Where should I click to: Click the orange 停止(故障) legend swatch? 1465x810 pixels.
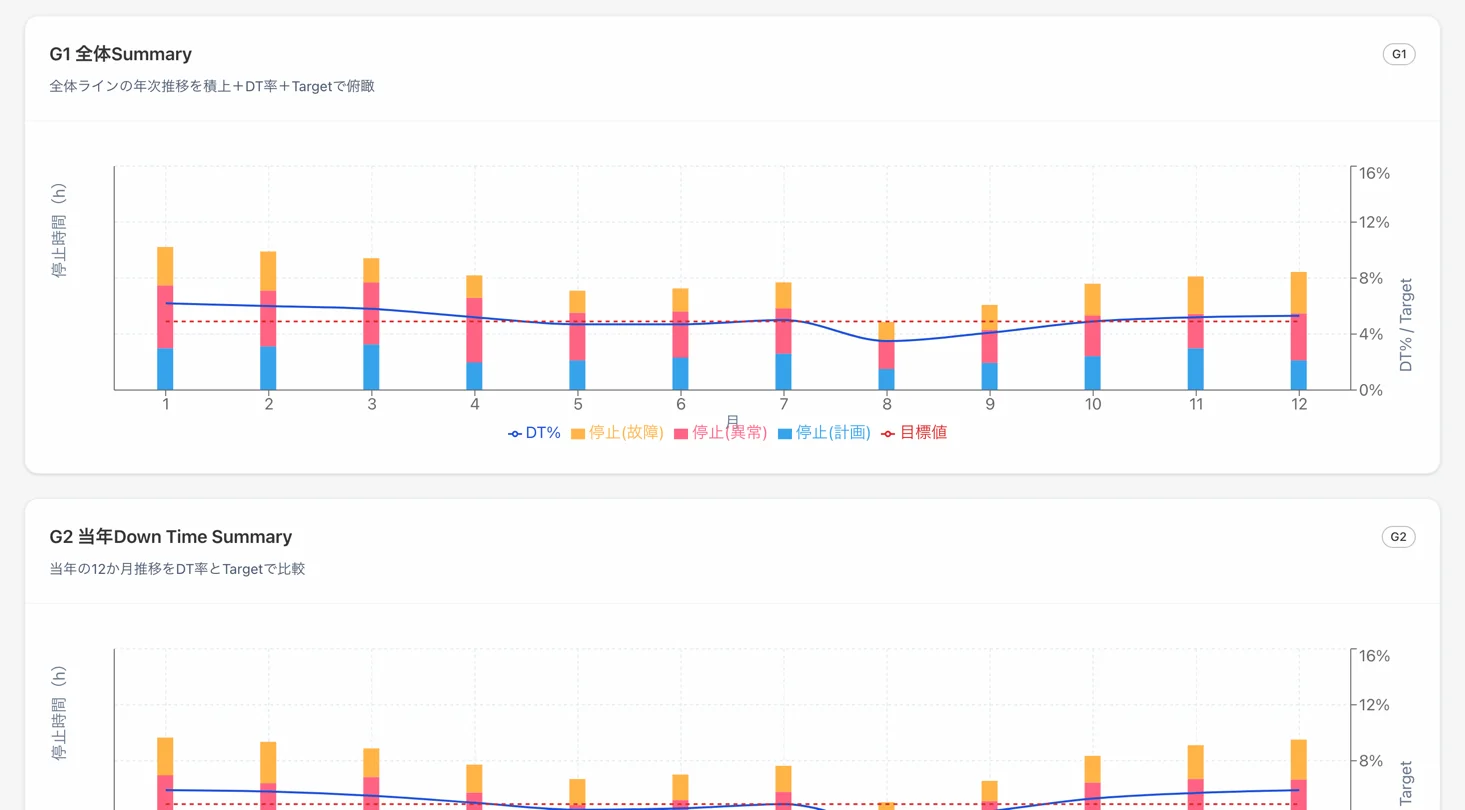[x=578, y=434]
